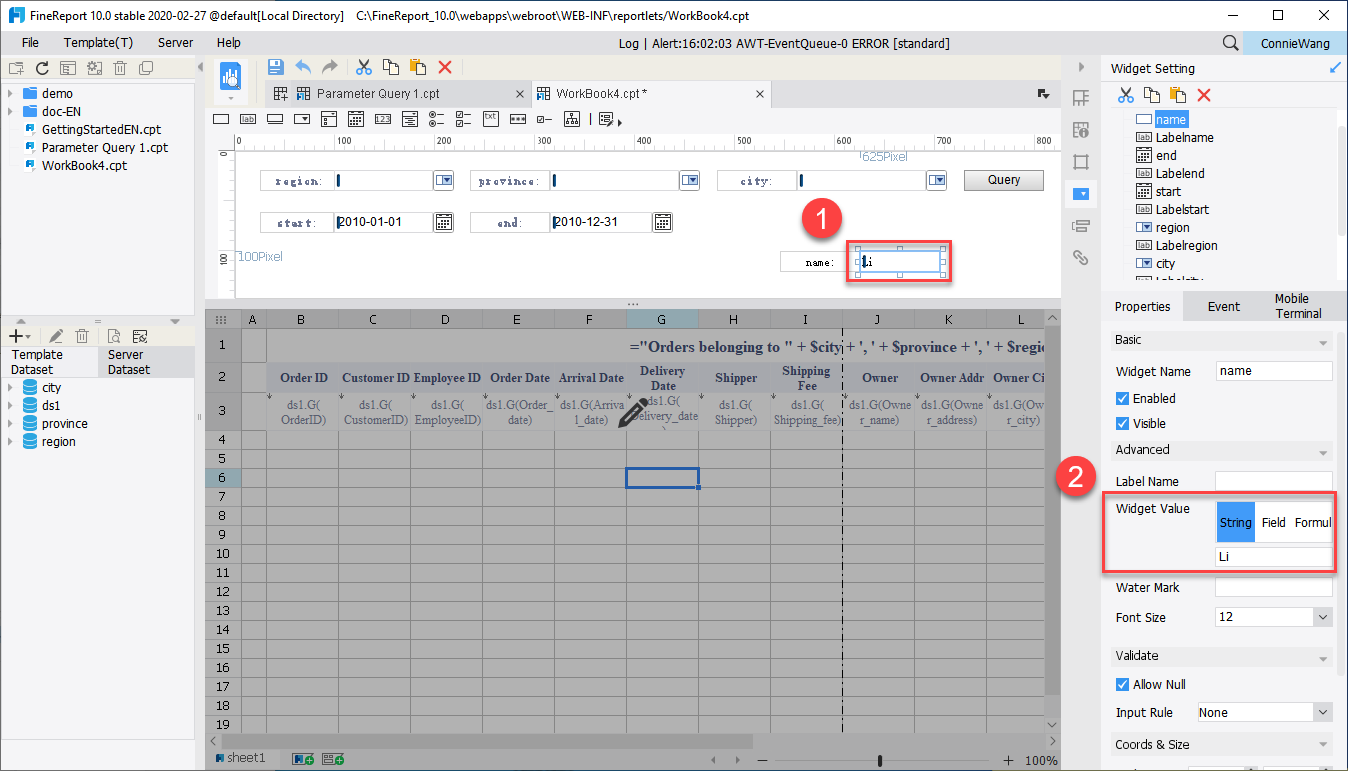Select the Password widget tool
The height and width of the screenshot is (771, 1348).
518,118
